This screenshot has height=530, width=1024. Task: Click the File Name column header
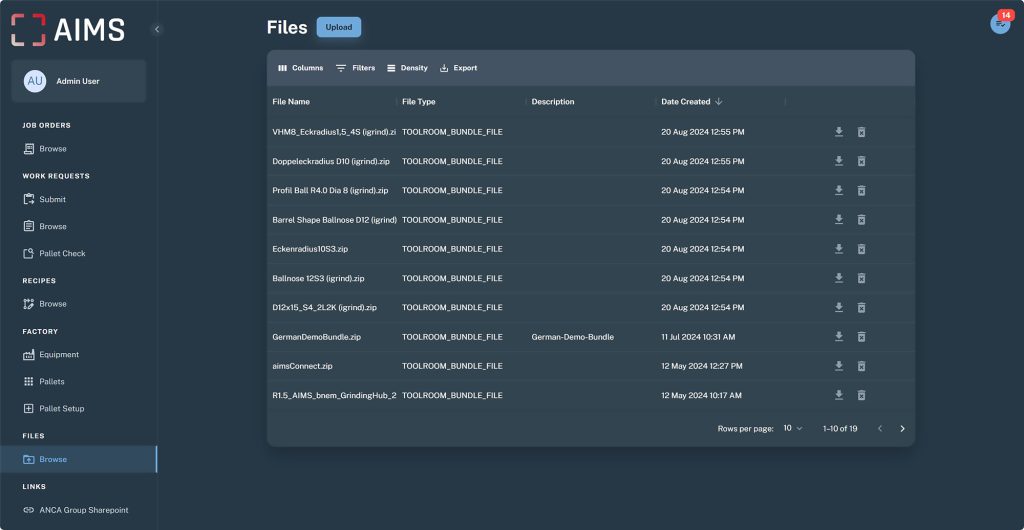pos(291,102)
